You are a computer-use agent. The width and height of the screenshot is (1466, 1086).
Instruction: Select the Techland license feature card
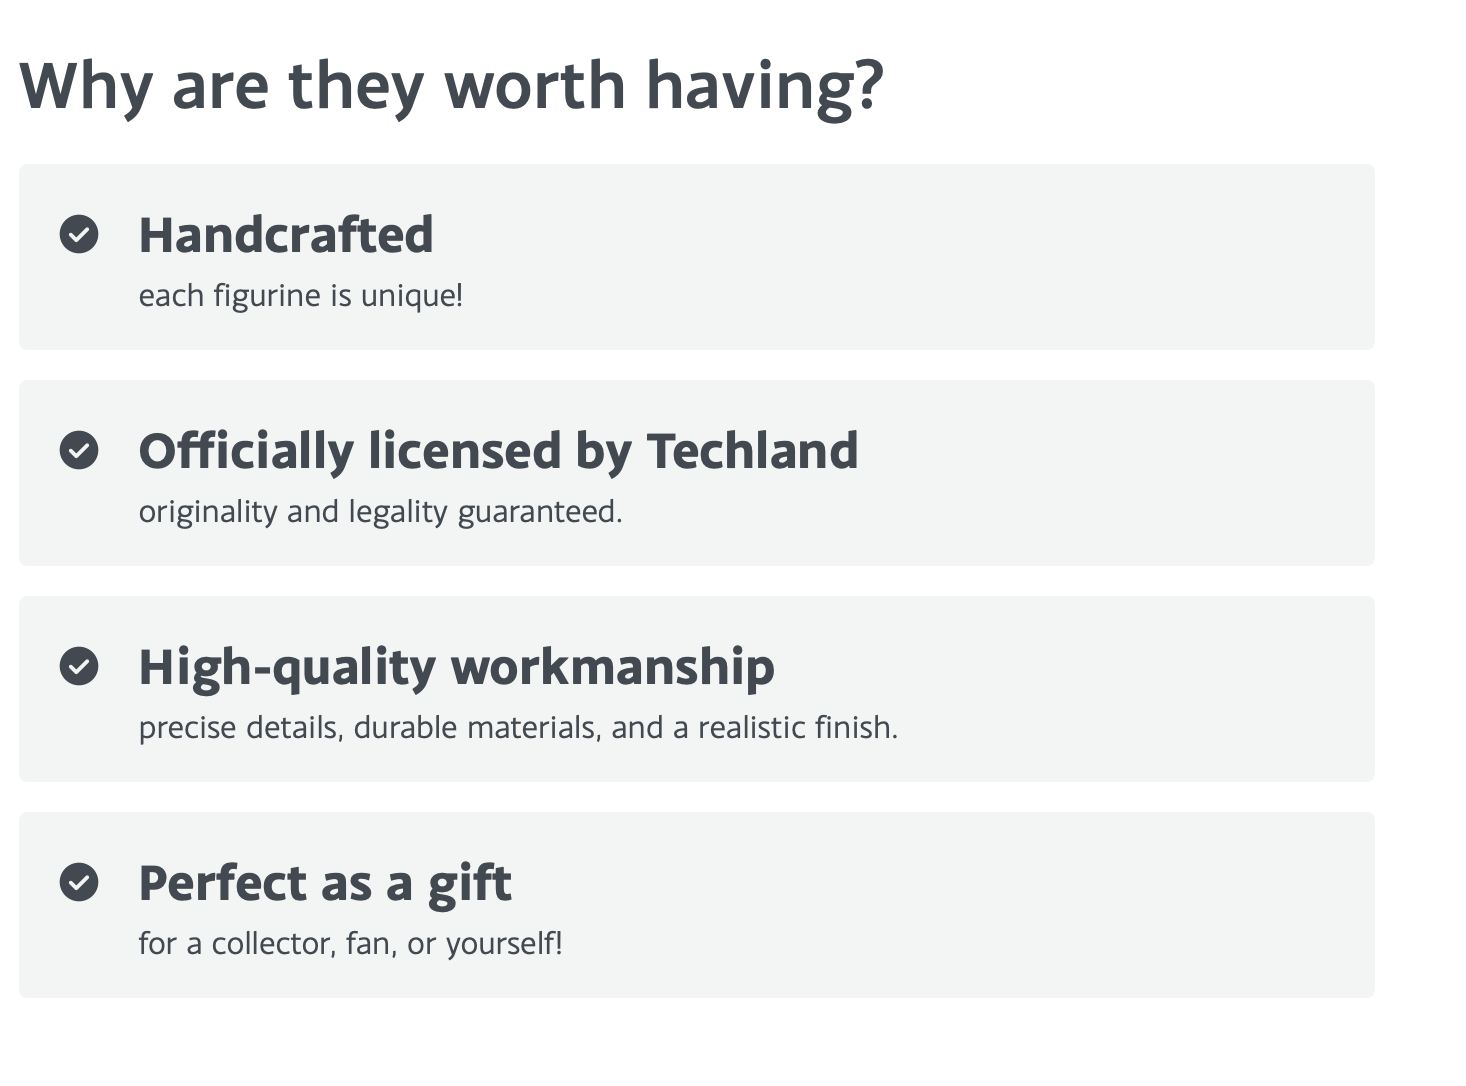point(697,473)
